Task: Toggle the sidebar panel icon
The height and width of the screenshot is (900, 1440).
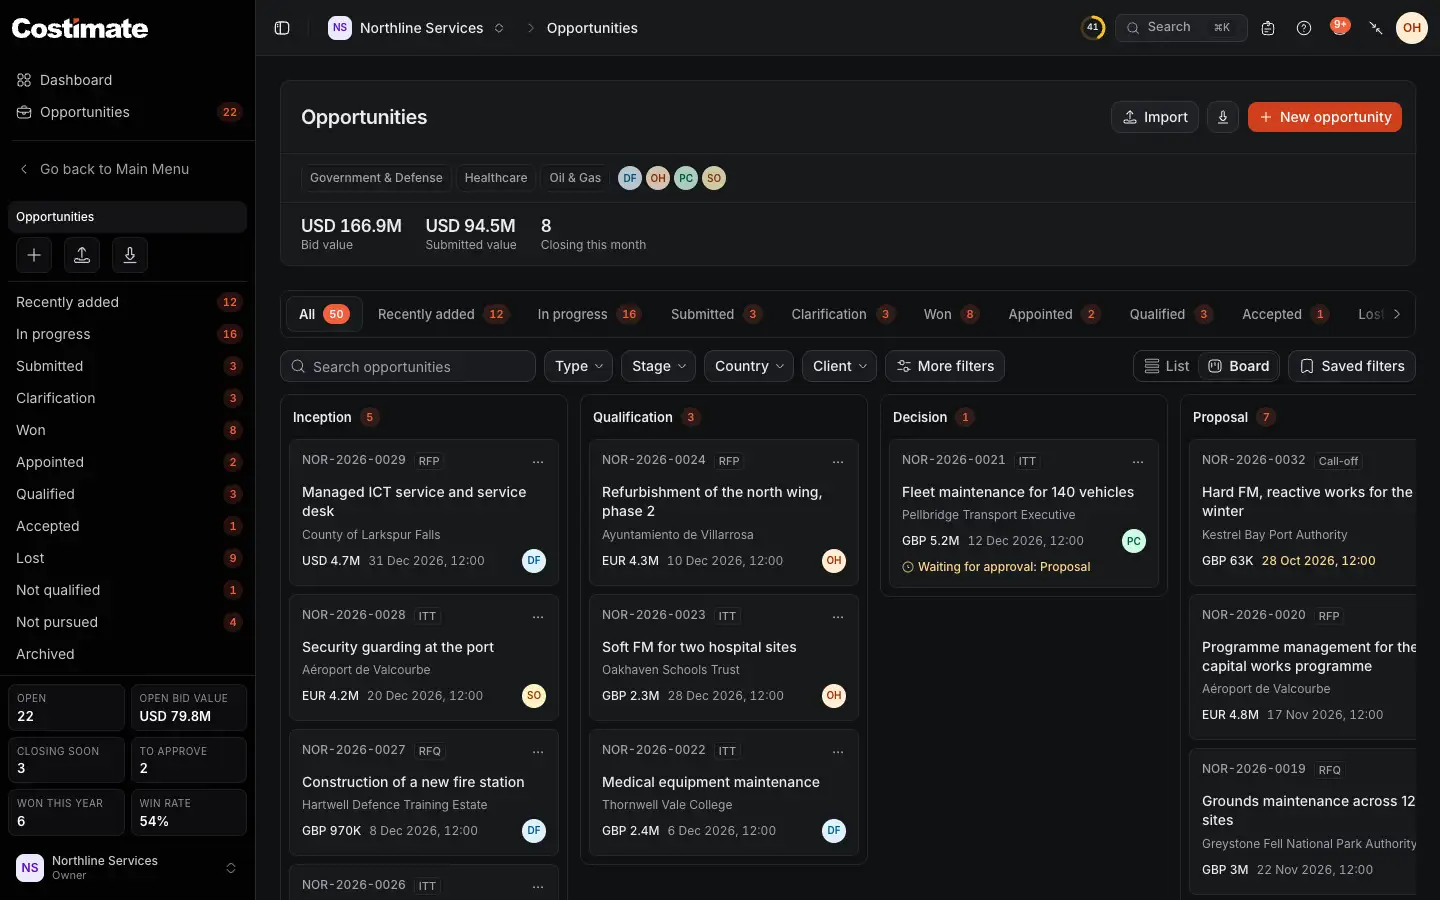Action: coord(282,28)
